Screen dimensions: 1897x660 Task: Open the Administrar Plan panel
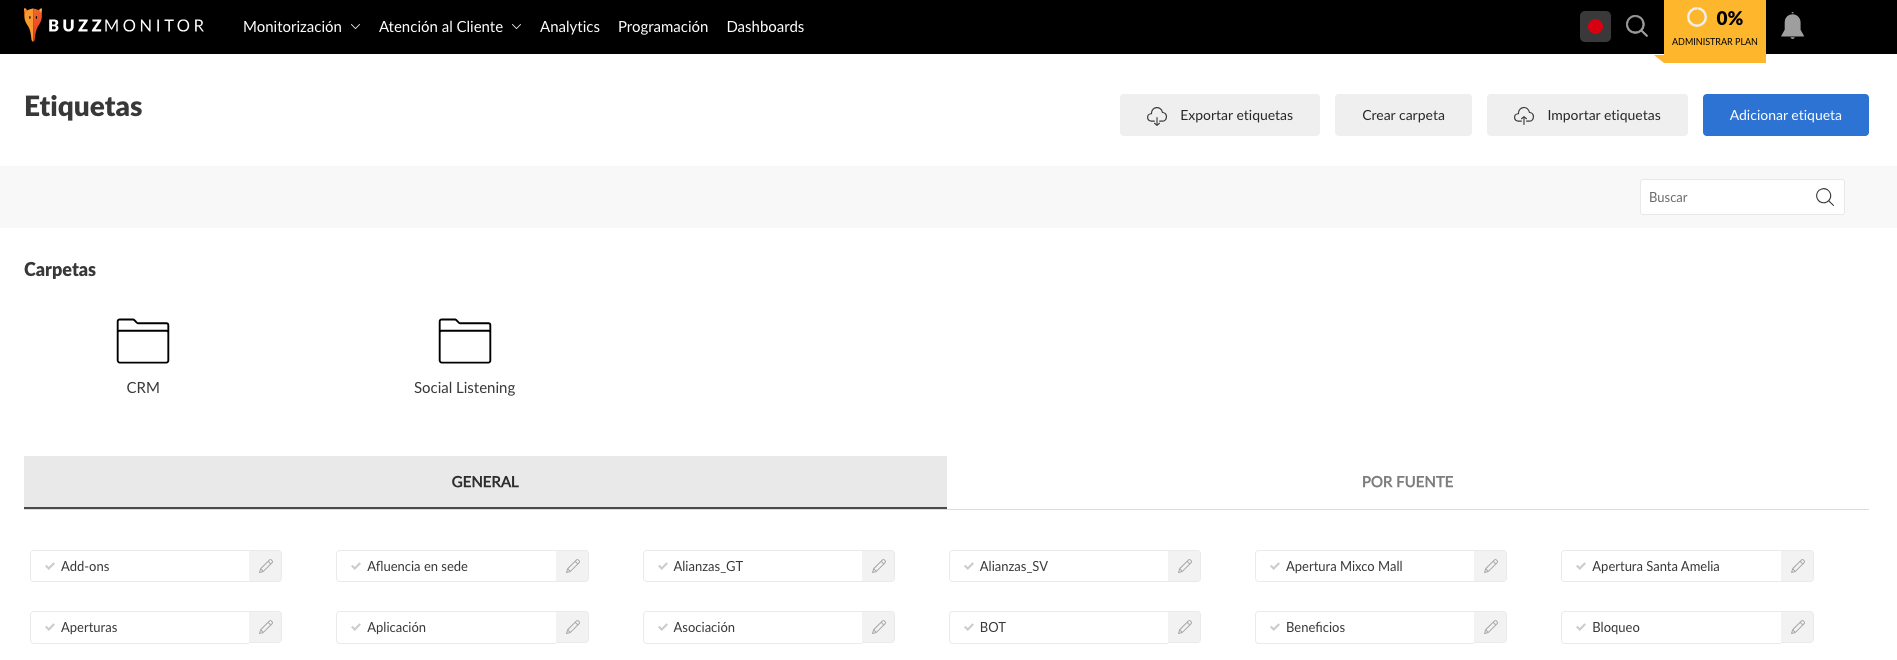[1714, 29]
